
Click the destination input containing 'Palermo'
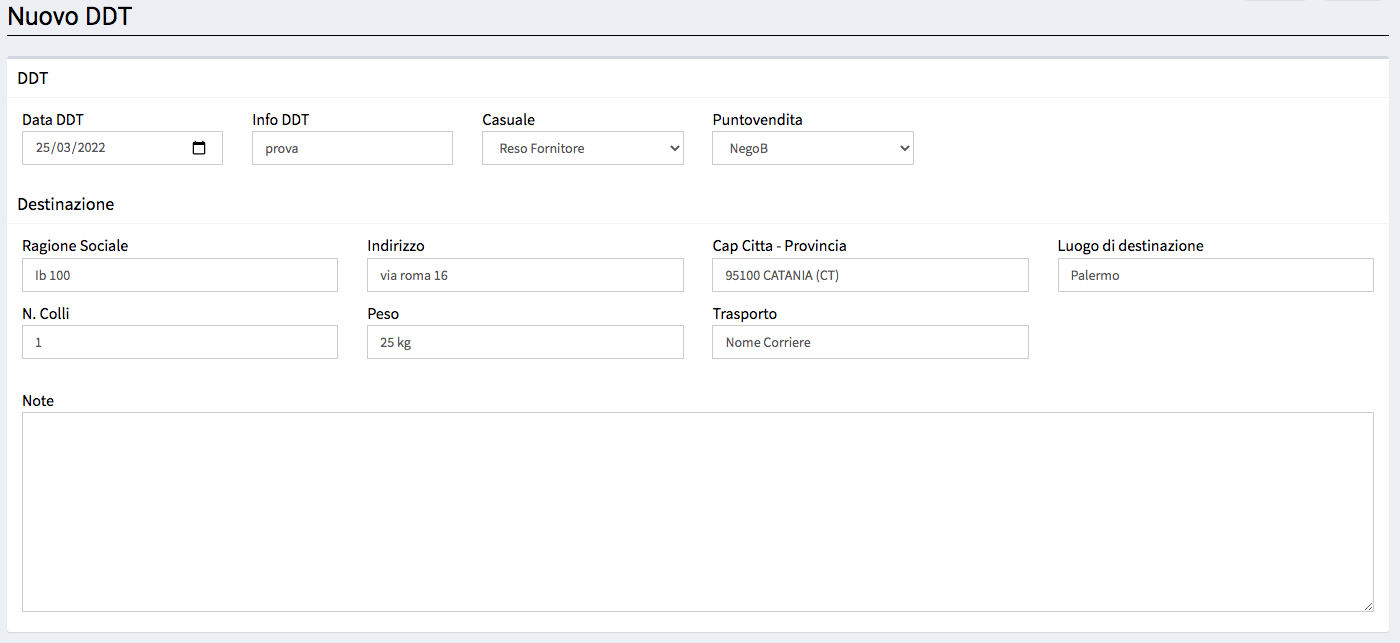click(x=1216, y=275)
